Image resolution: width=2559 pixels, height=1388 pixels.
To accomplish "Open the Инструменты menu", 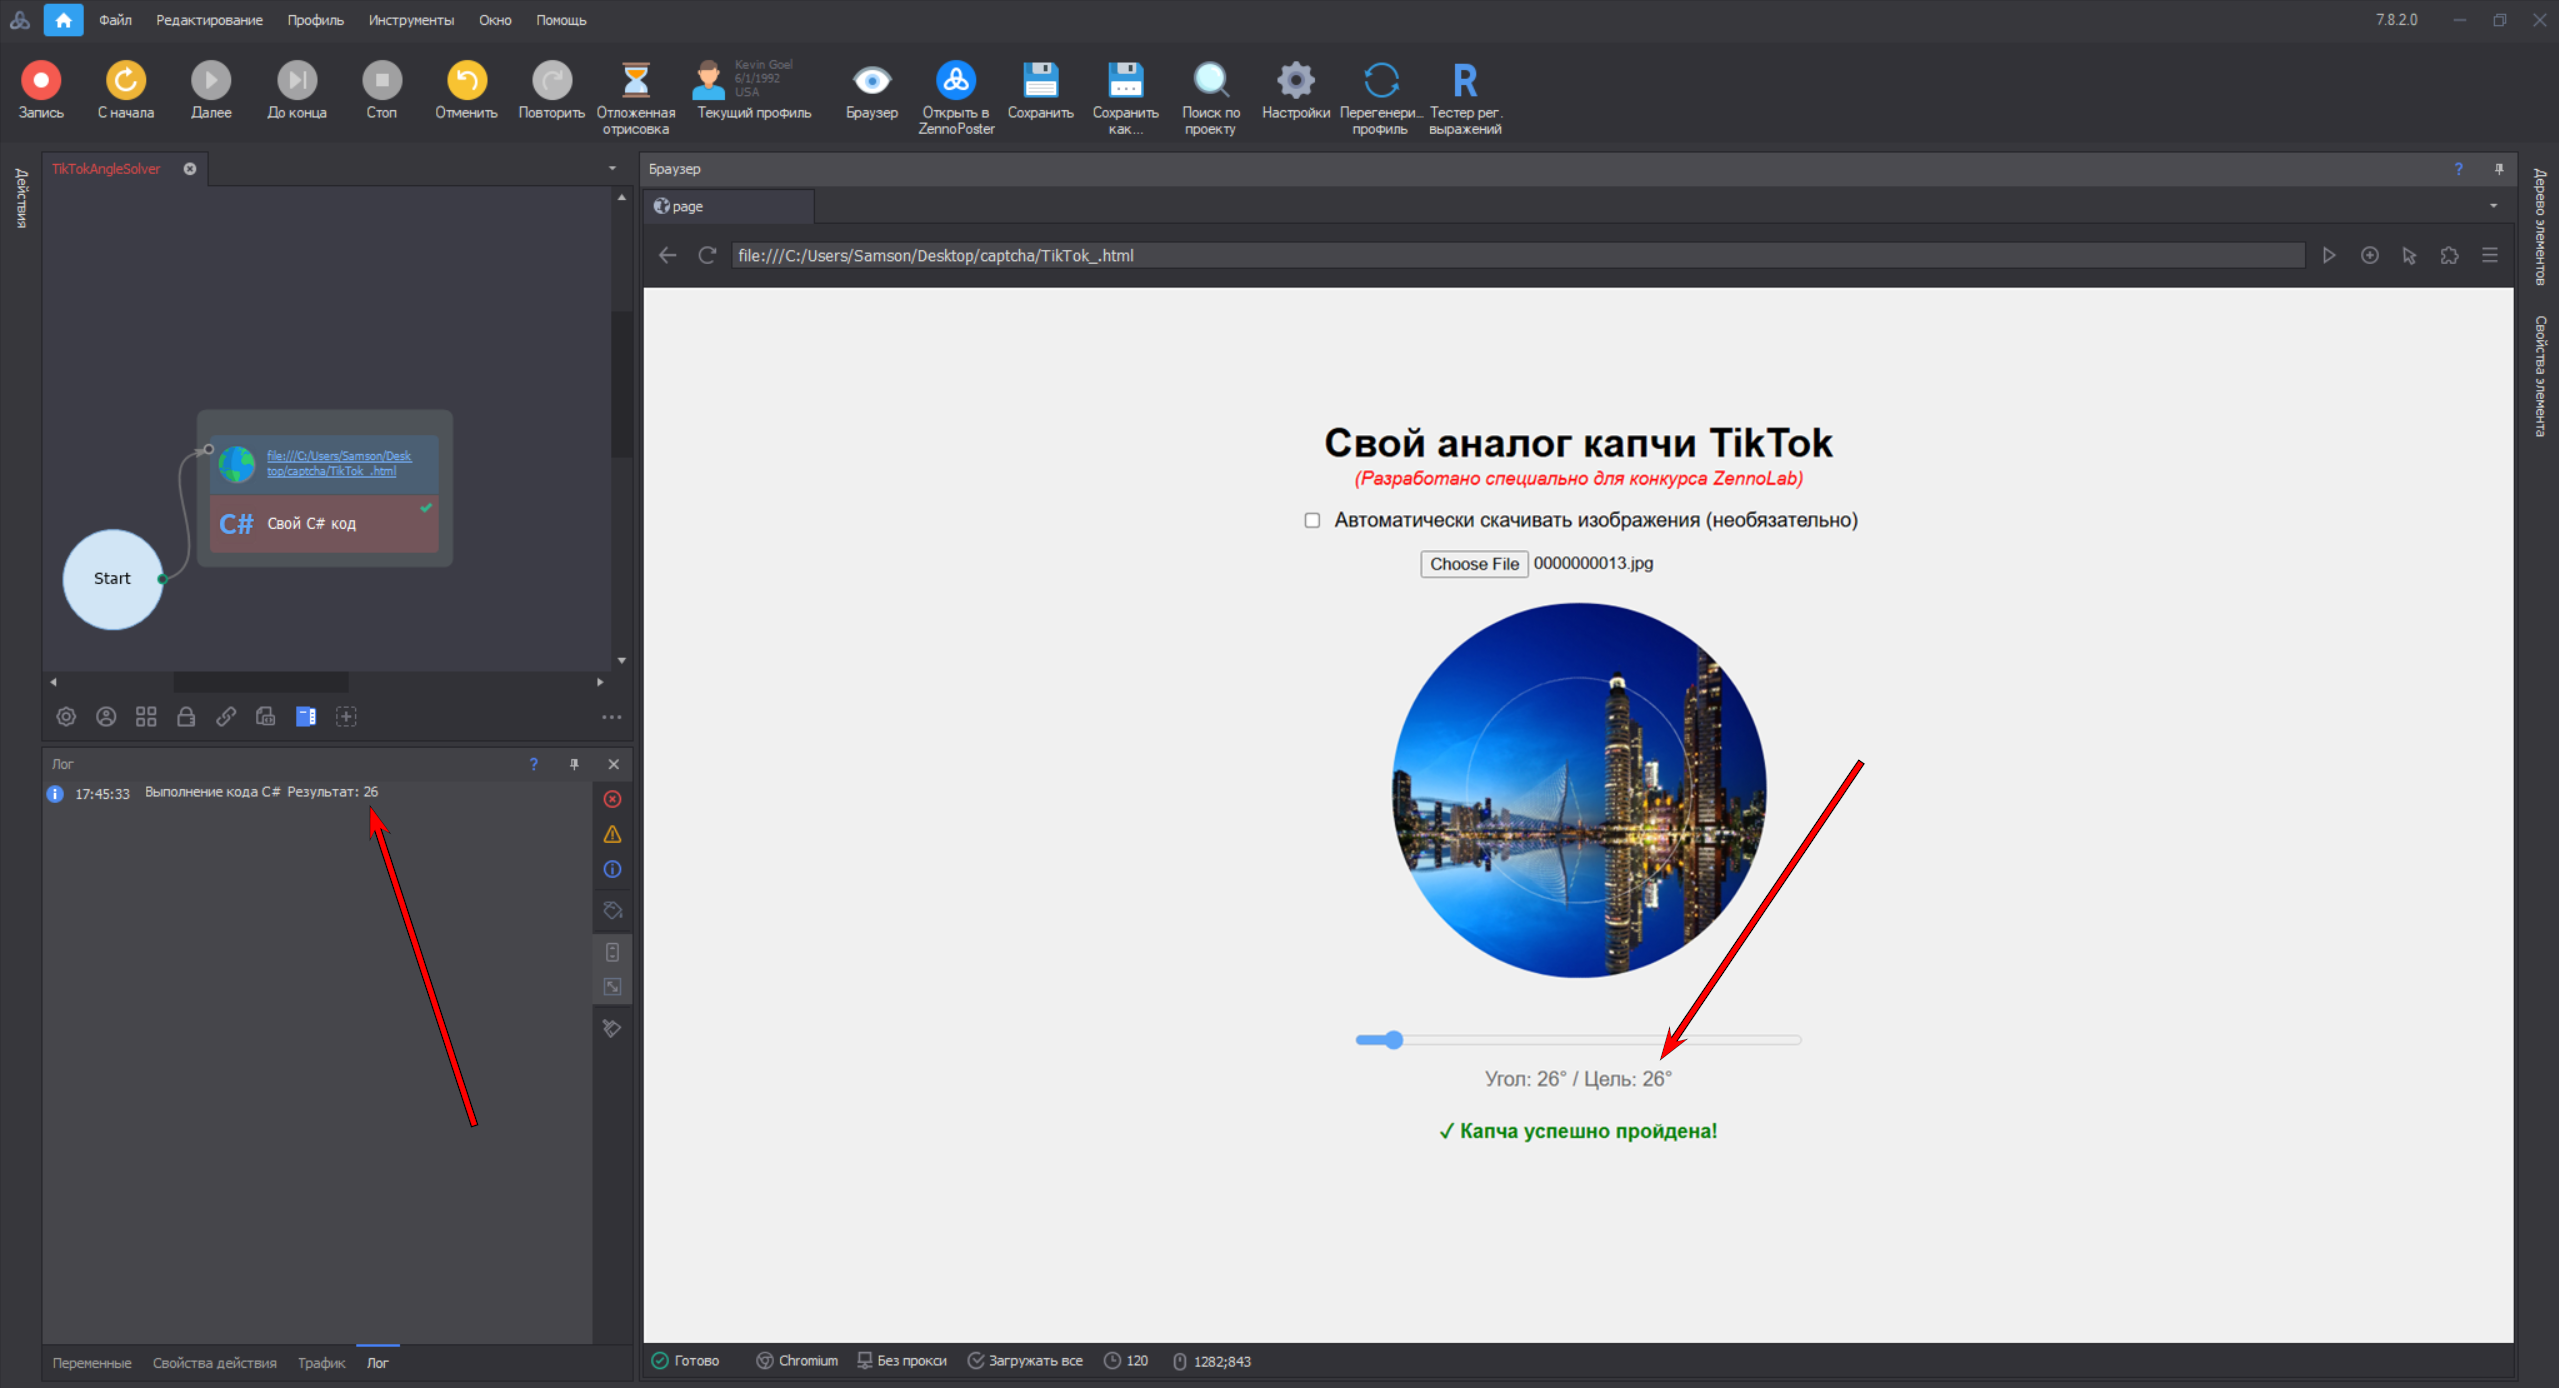I will click(410, 20).
